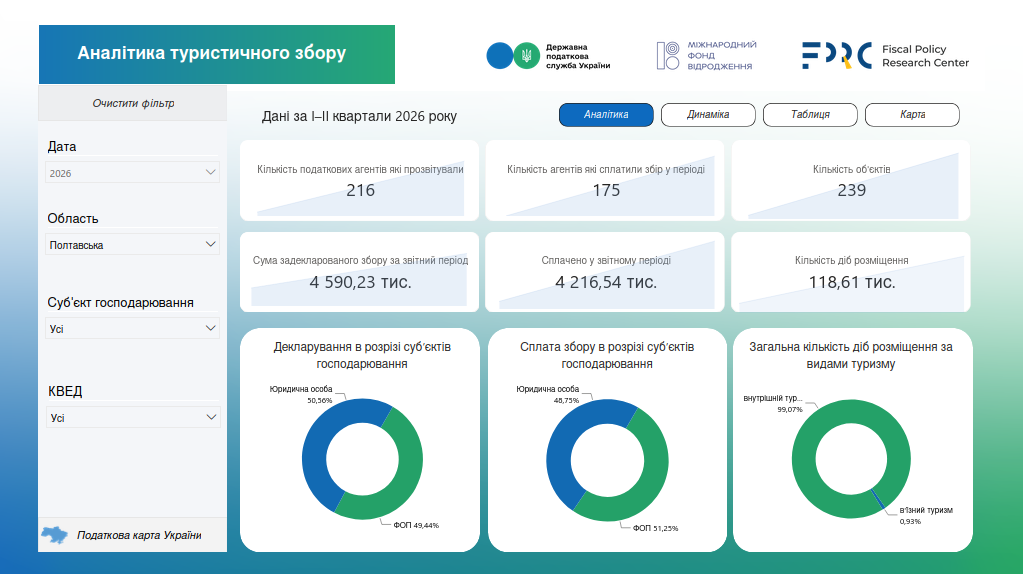This screenshot has width=1023, height=574.
Task: Expand the КВЕД dropdown list
Action: [x=133, y=417]
